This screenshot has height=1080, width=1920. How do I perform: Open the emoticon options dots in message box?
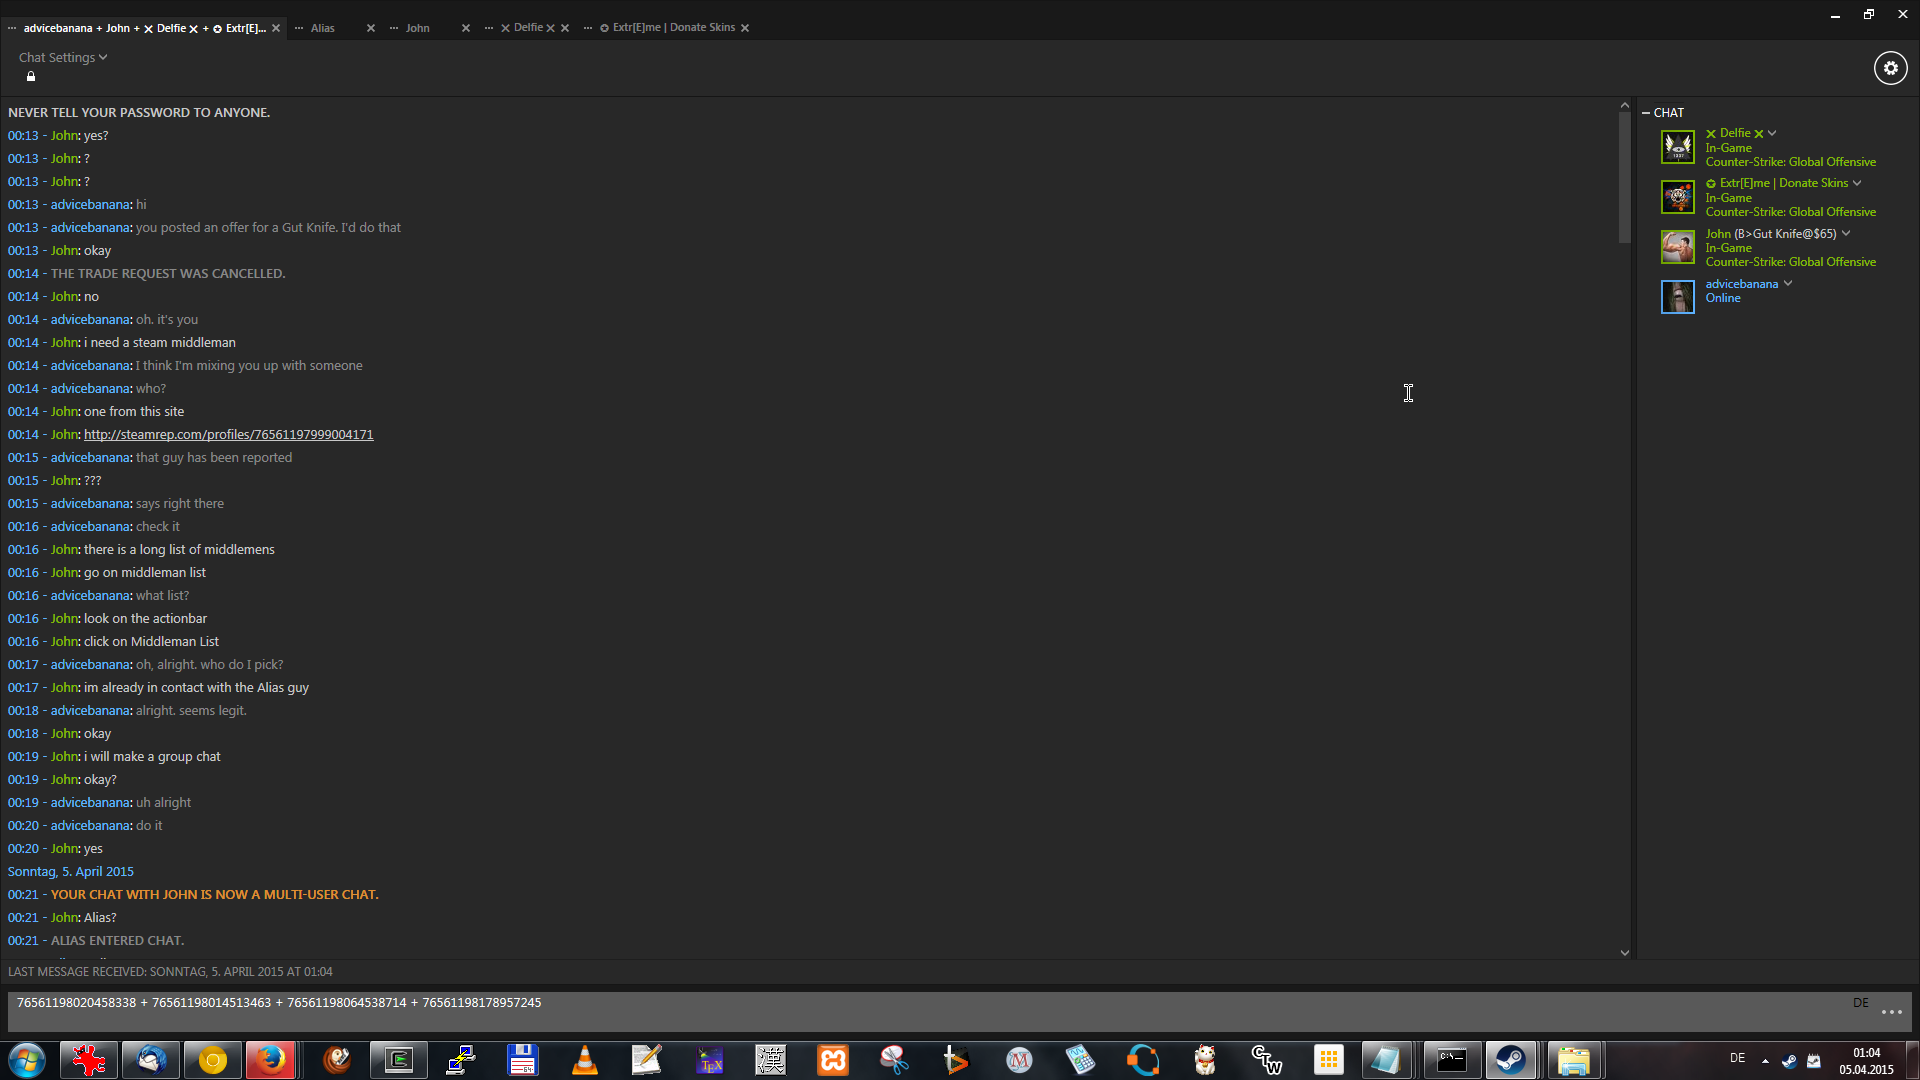pyautogui.click(x=1891, y=1012)
